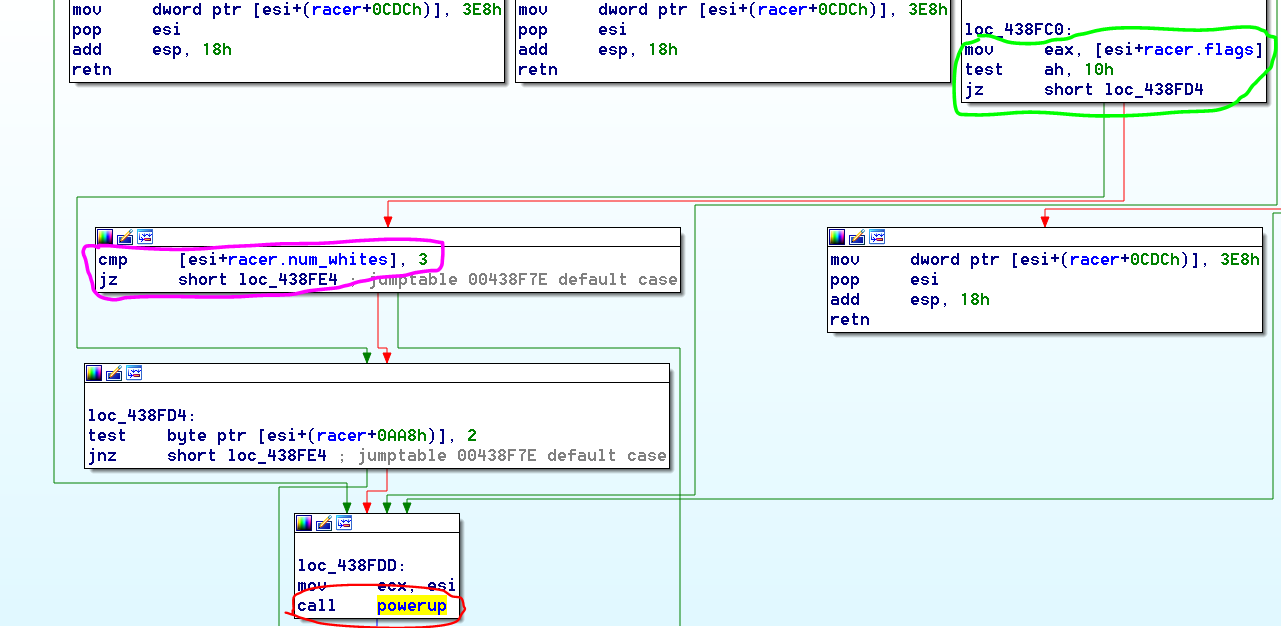Viewport: 1281px width, 628px height.
Task: Click jumptable default case comment on jnz line
Action: [512, 456]
